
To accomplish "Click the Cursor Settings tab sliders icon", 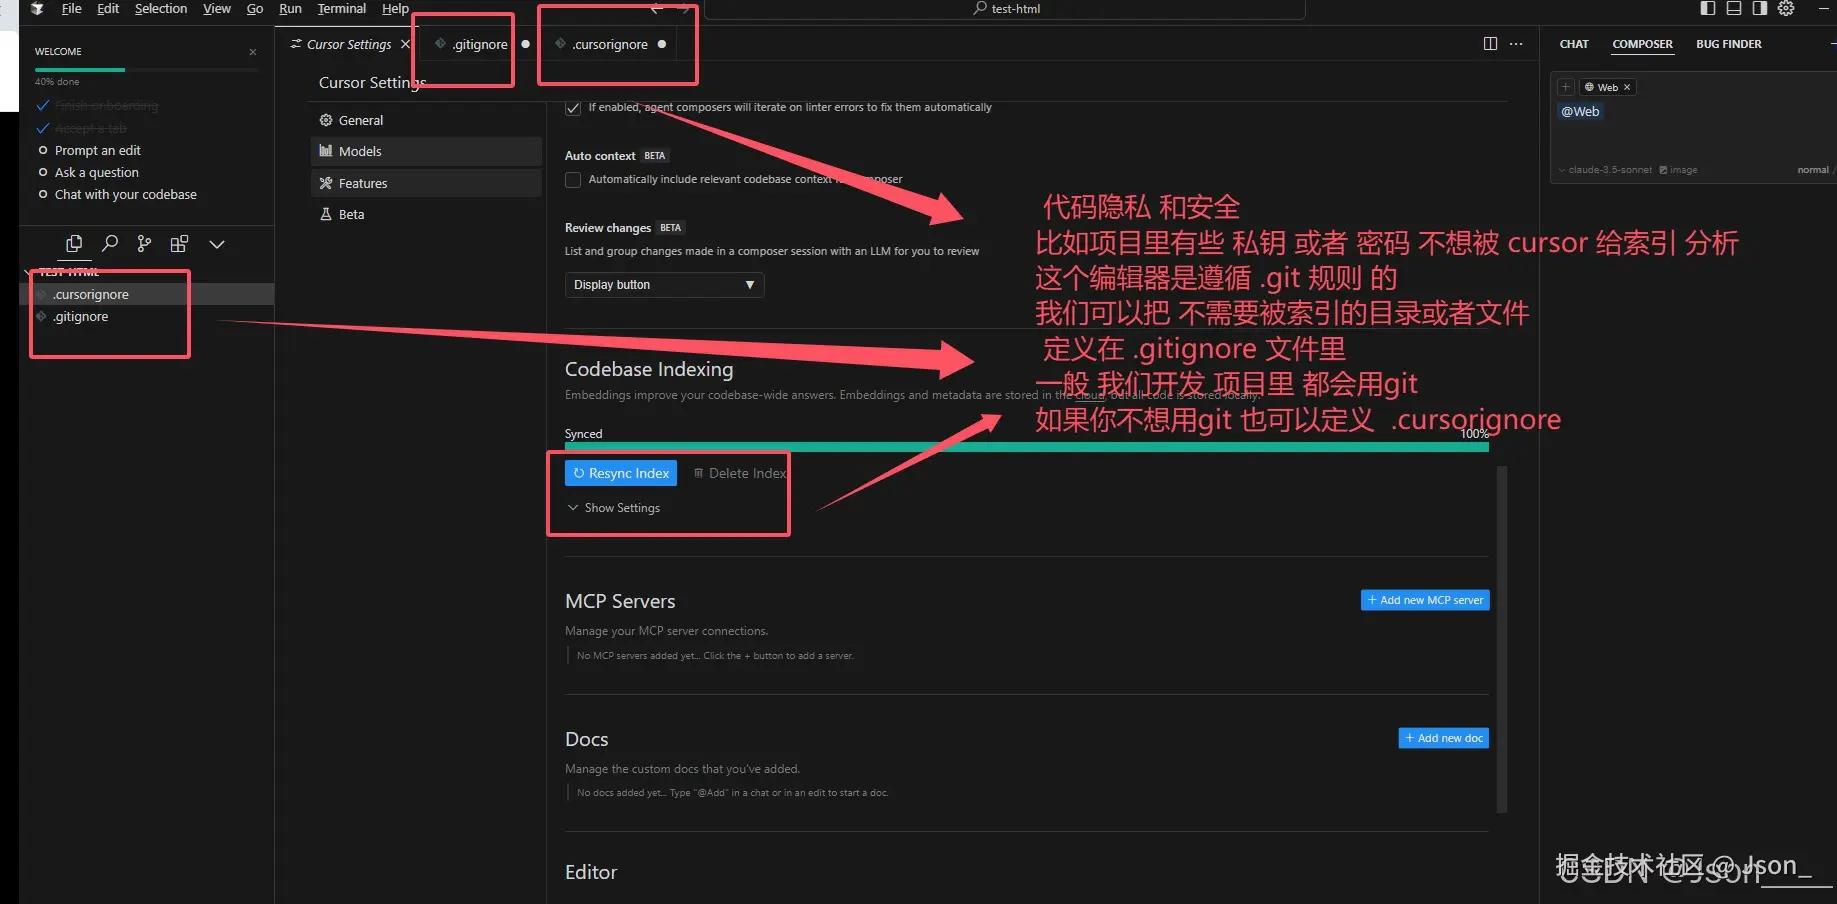I will pos(296,44).
